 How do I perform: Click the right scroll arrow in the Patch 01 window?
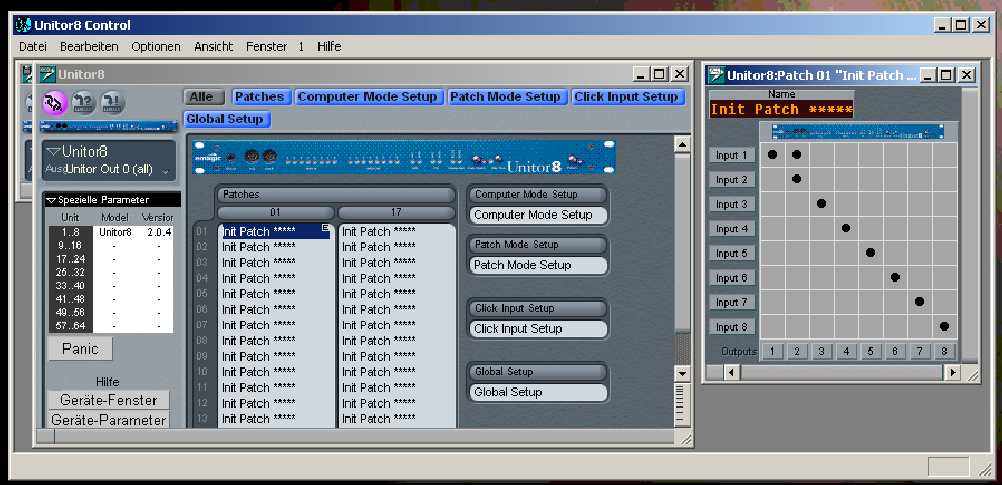953,372
